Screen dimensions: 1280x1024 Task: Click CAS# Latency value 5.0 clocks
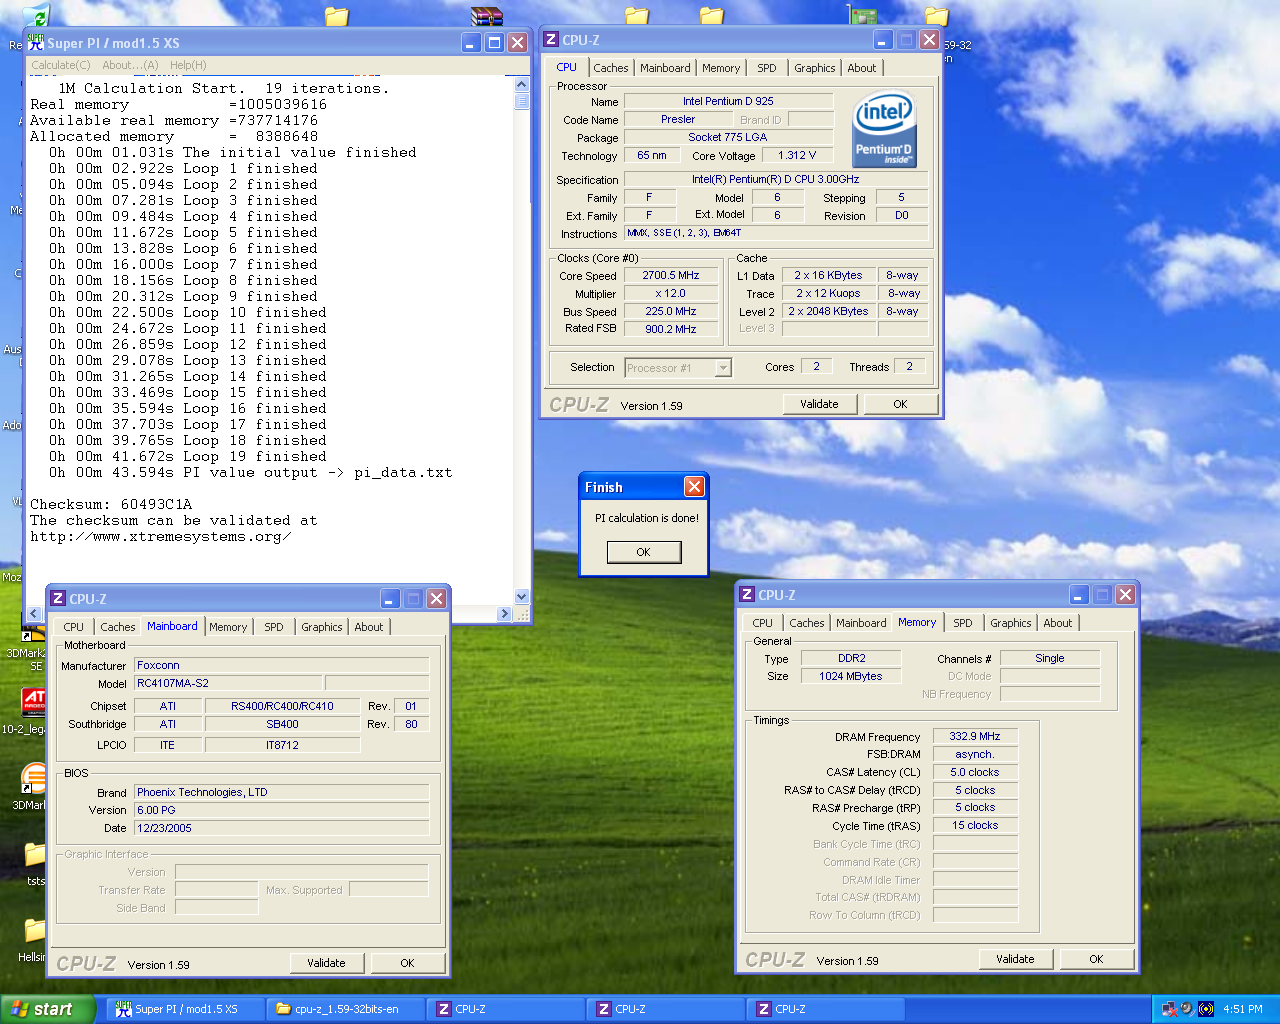pyautogui.click(x=975, y=772)
